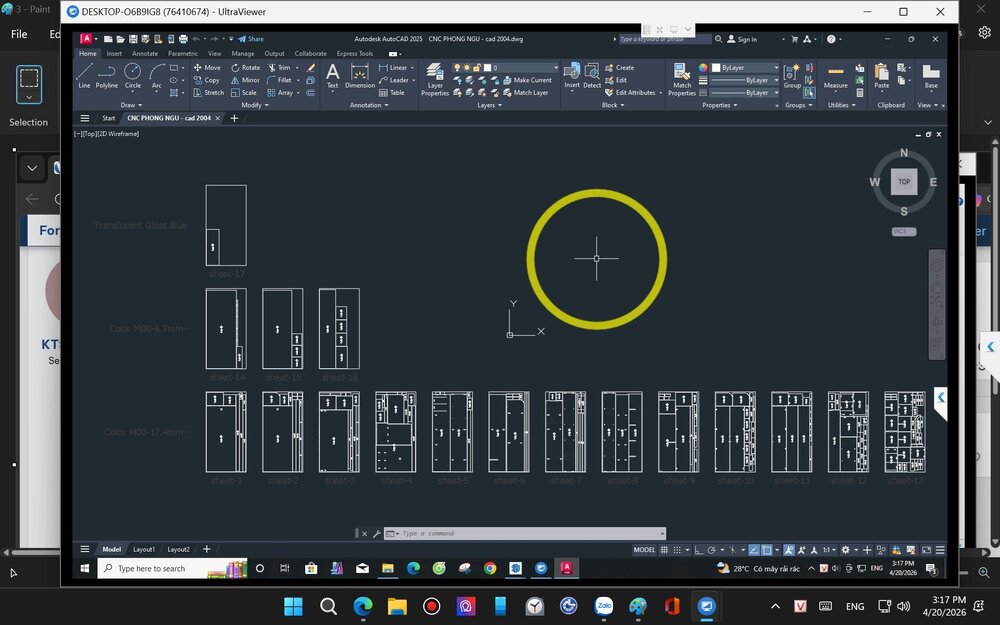Toggle 2D object snap button
This screenshot has height=625, width=1000.
tap(767, 549)
